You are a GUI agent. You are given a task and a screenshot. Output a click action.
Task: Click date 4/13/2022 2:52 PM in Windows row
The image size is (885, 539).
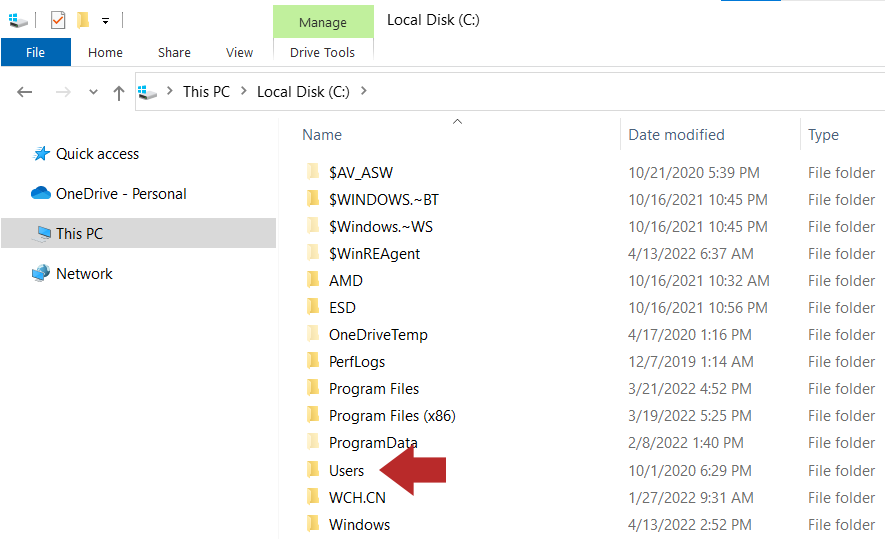pos(690,525)
